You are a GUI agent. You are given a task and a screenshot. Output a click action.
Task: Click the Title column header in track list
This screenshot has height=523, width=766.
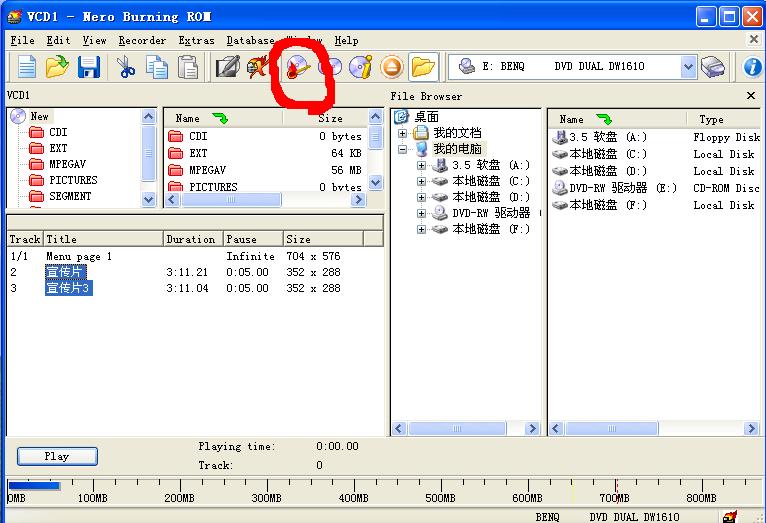pos(103,239)
